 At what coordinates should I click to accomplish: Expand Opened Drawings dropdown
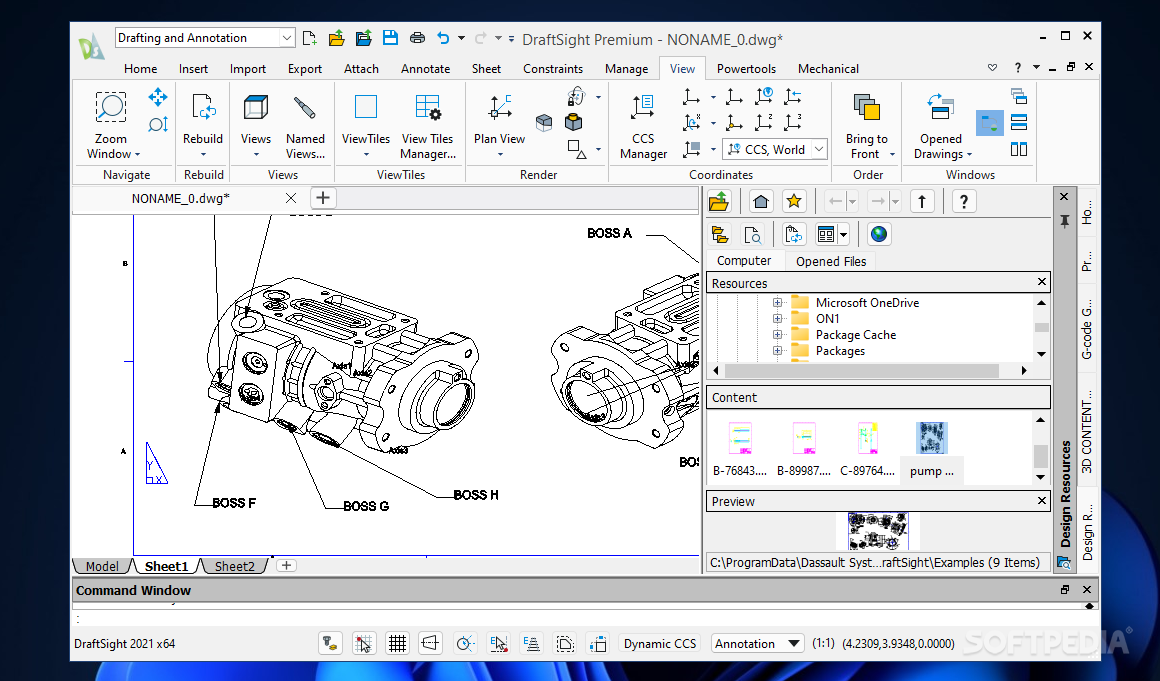(969, 155)
